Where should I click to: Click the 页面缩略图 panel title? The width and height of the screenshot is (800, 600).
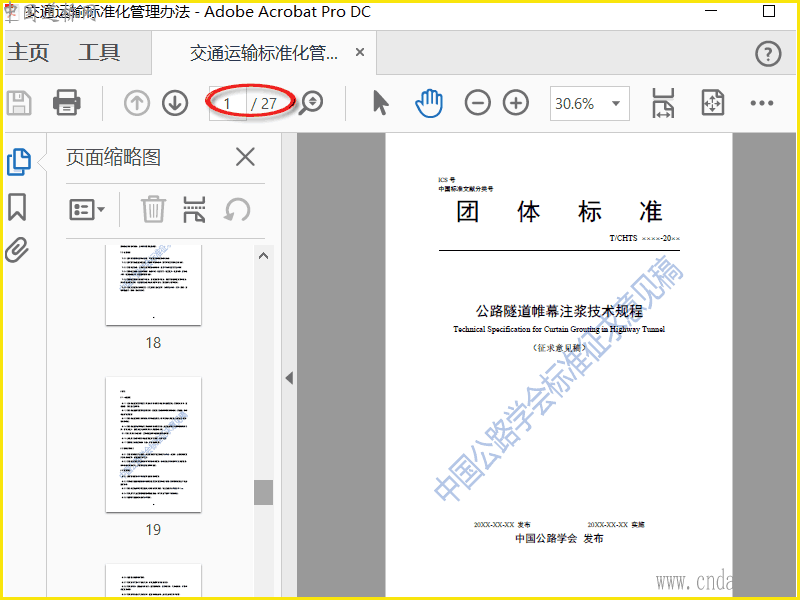(113, 157)
